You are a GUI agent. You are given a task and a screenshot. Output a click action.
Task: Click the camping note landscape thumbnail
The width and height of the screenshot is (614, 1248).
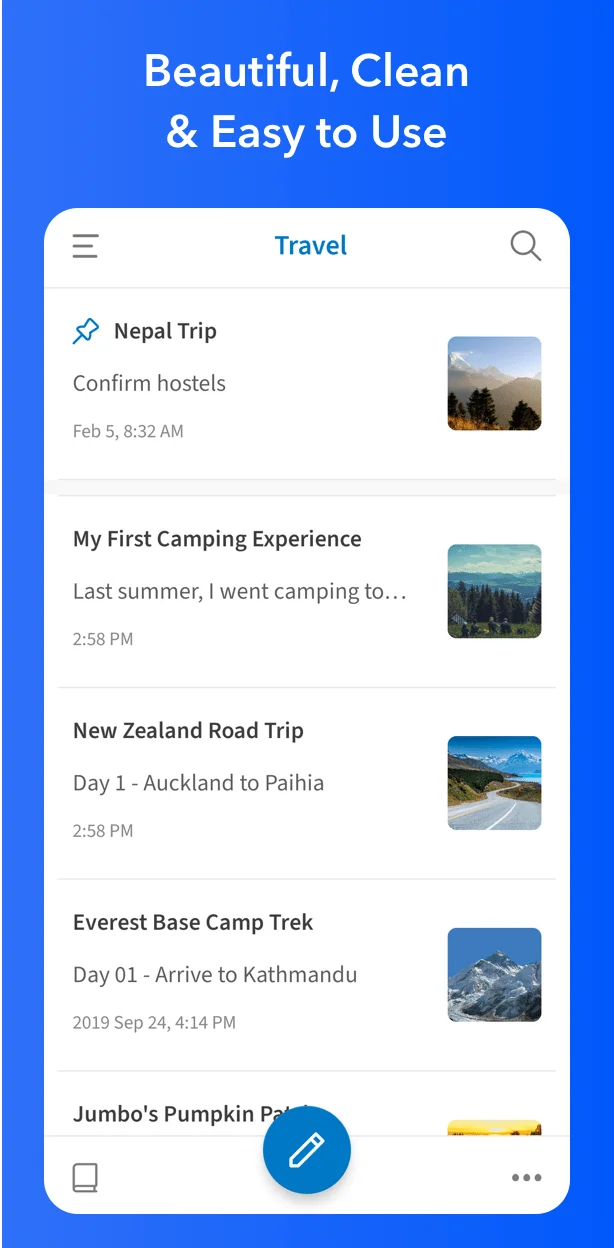494,592
